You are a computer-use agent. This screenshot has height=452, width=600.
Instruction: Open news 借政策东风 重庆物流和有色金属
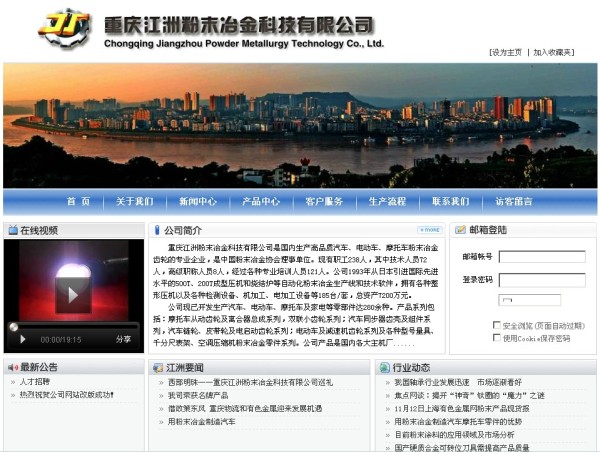click(245, 408)
